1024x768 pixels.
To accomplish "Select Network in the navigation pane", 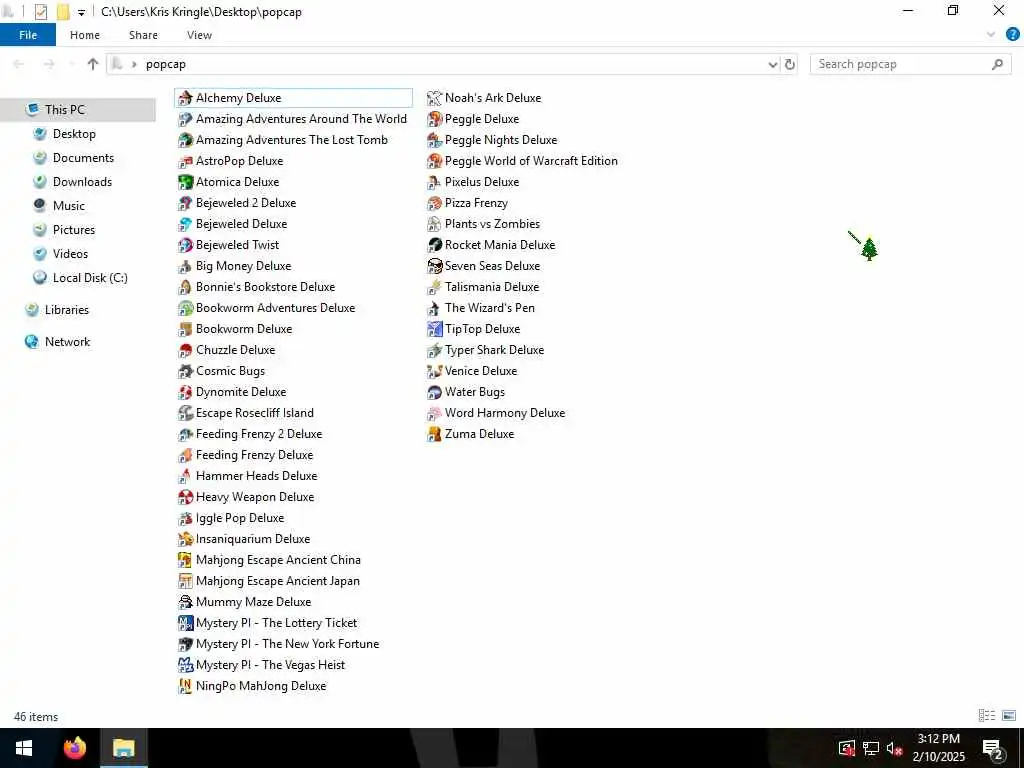I will tap(67, 342).
